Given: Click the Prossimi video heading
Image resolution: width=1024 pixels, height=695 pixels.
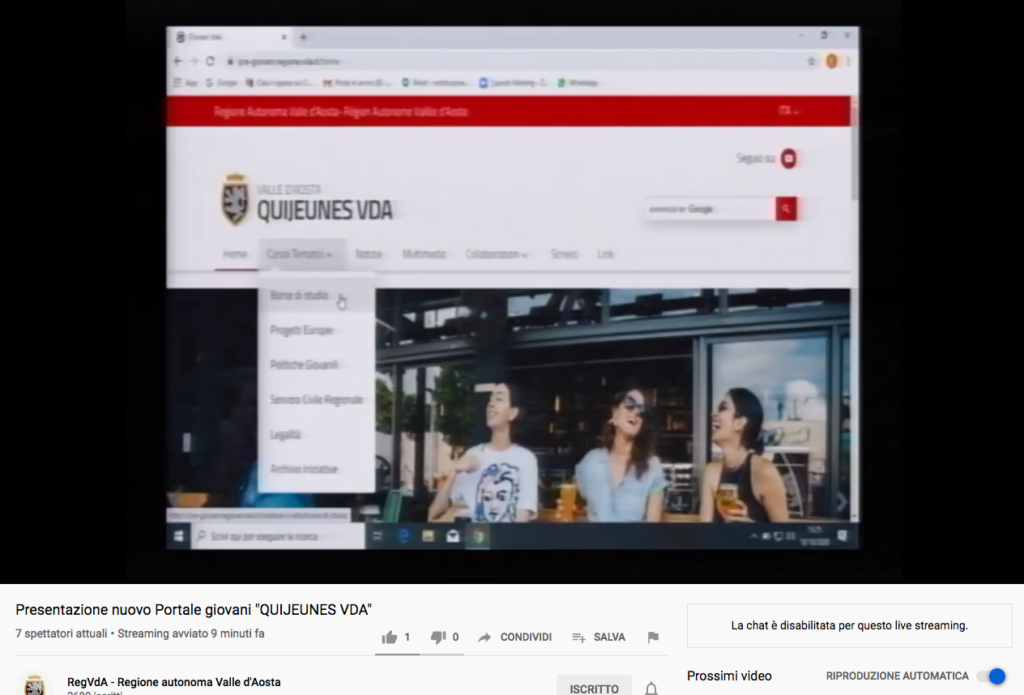Looking at the screenshot, I should click(729, 676).
